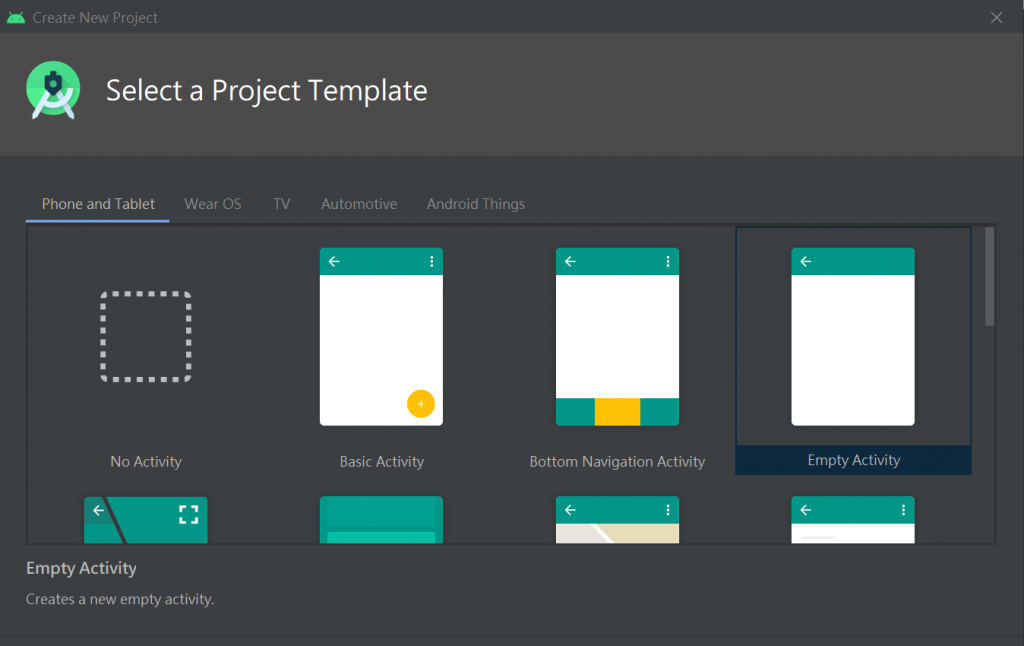
Task: Select the bottom-right partially visible template
Action: pos(853,520)
